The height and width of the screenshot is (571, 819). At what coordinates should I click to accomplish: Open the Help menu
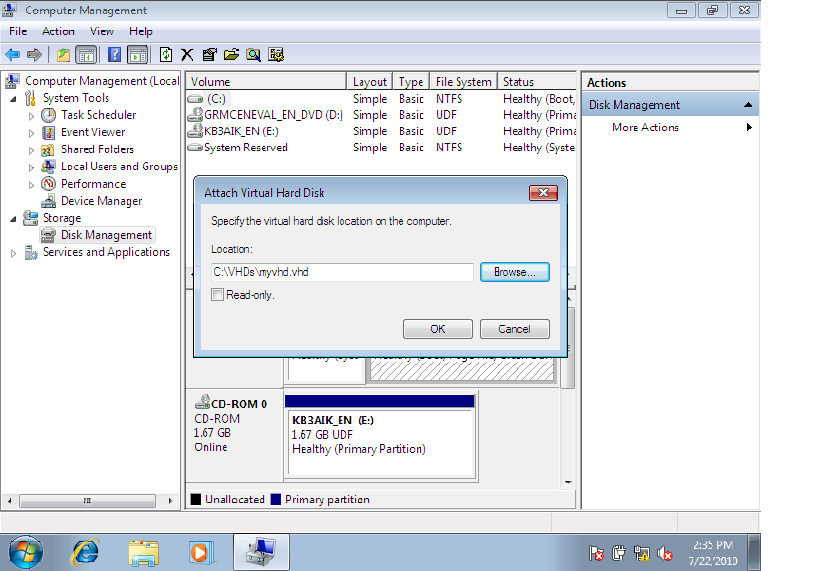[141, 31]
